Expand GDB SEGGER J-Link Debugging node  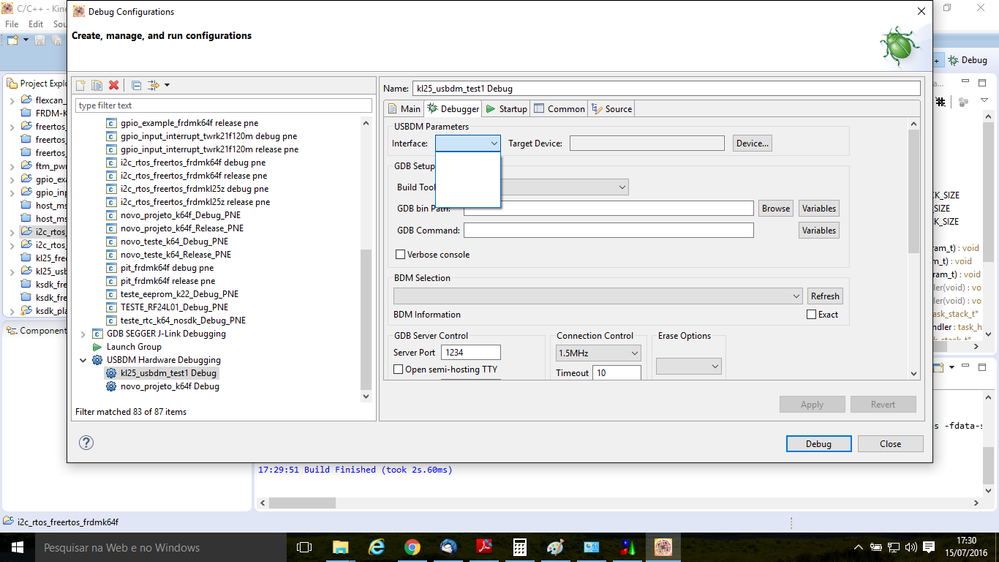pyautogui.click(x=83, y=334)
